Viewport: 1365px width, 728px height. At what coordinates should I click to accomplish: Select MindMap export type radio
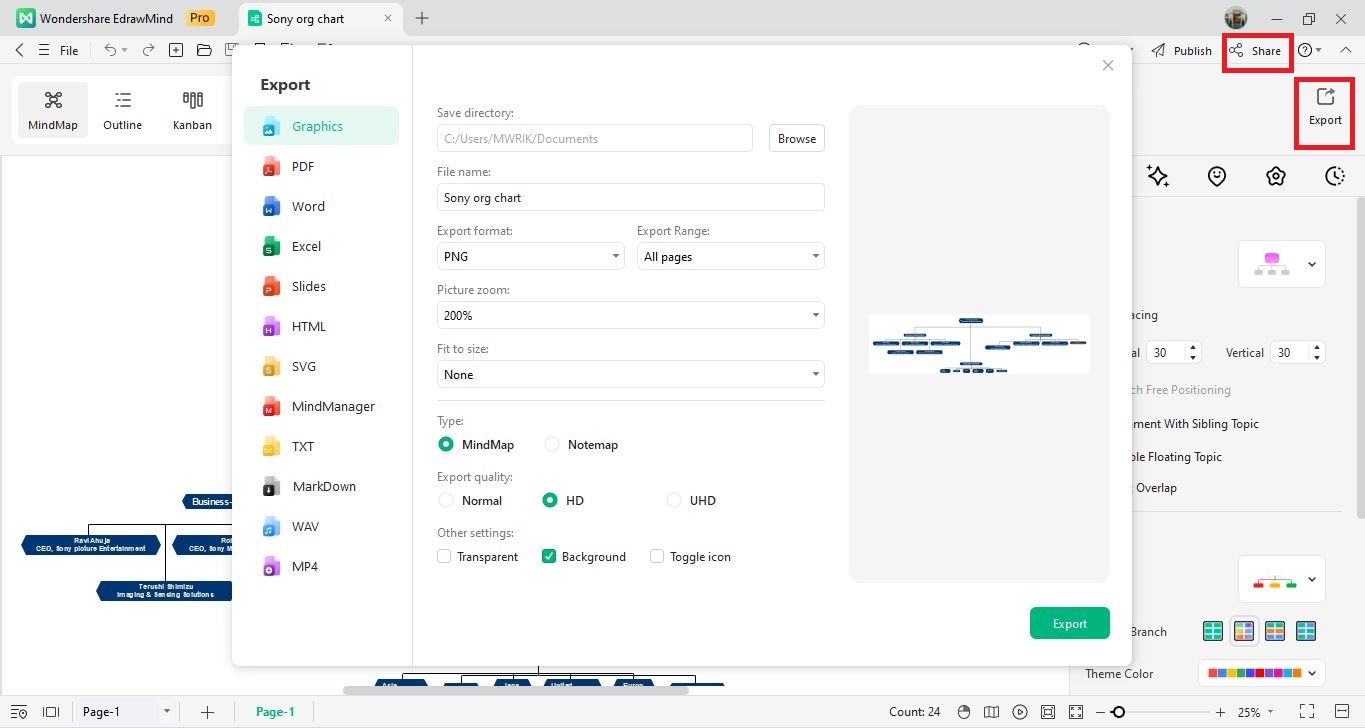tap(445, 444)
